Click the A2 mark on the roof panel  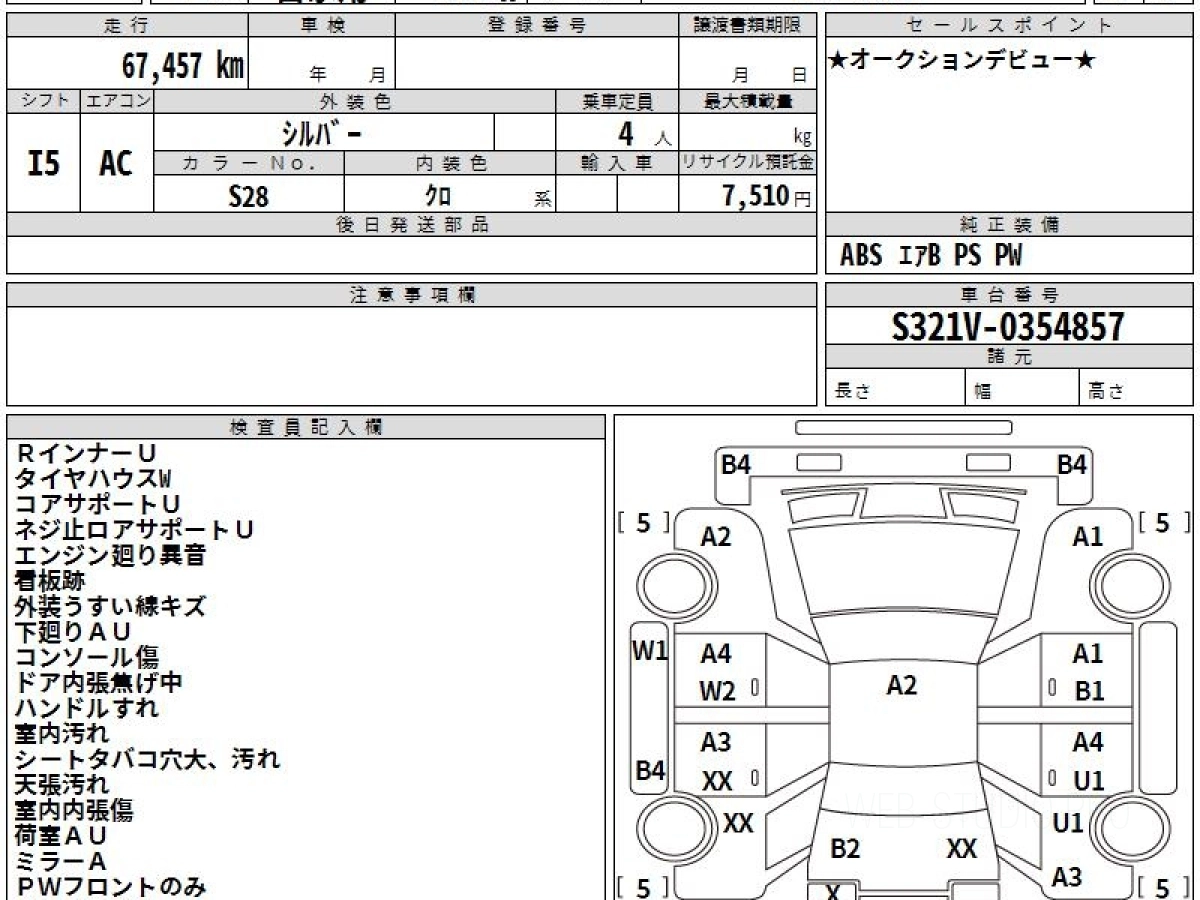pos(902,685)
